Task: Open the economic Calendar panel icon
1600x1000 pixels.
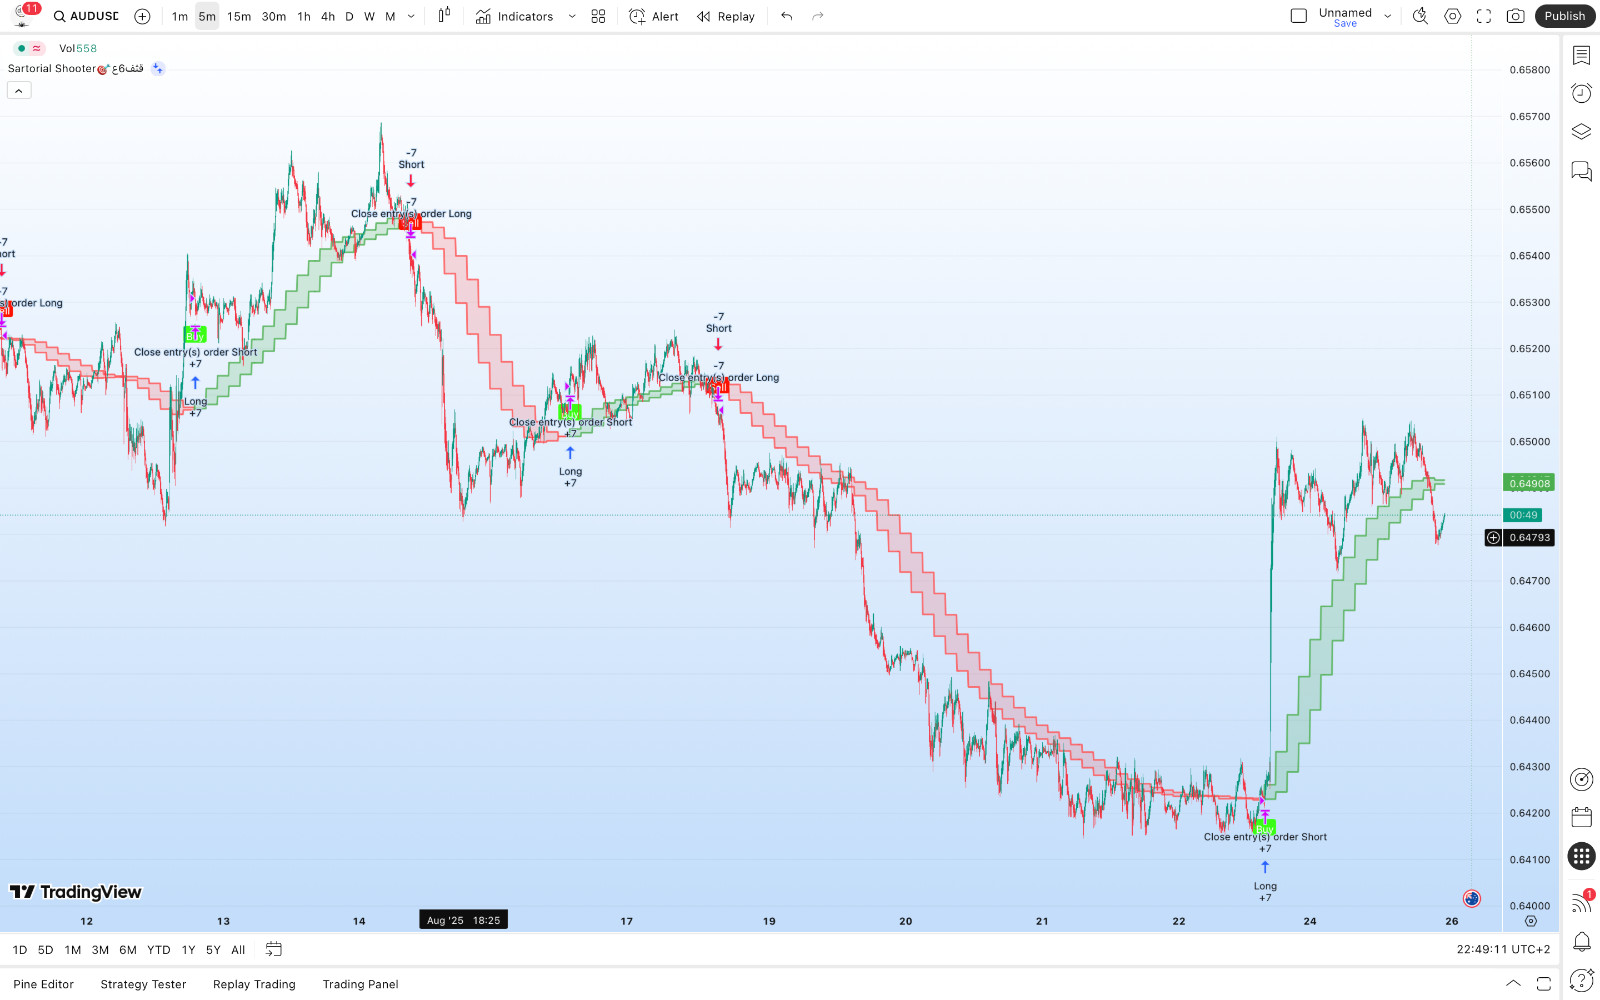Action: pos(1581,817)
